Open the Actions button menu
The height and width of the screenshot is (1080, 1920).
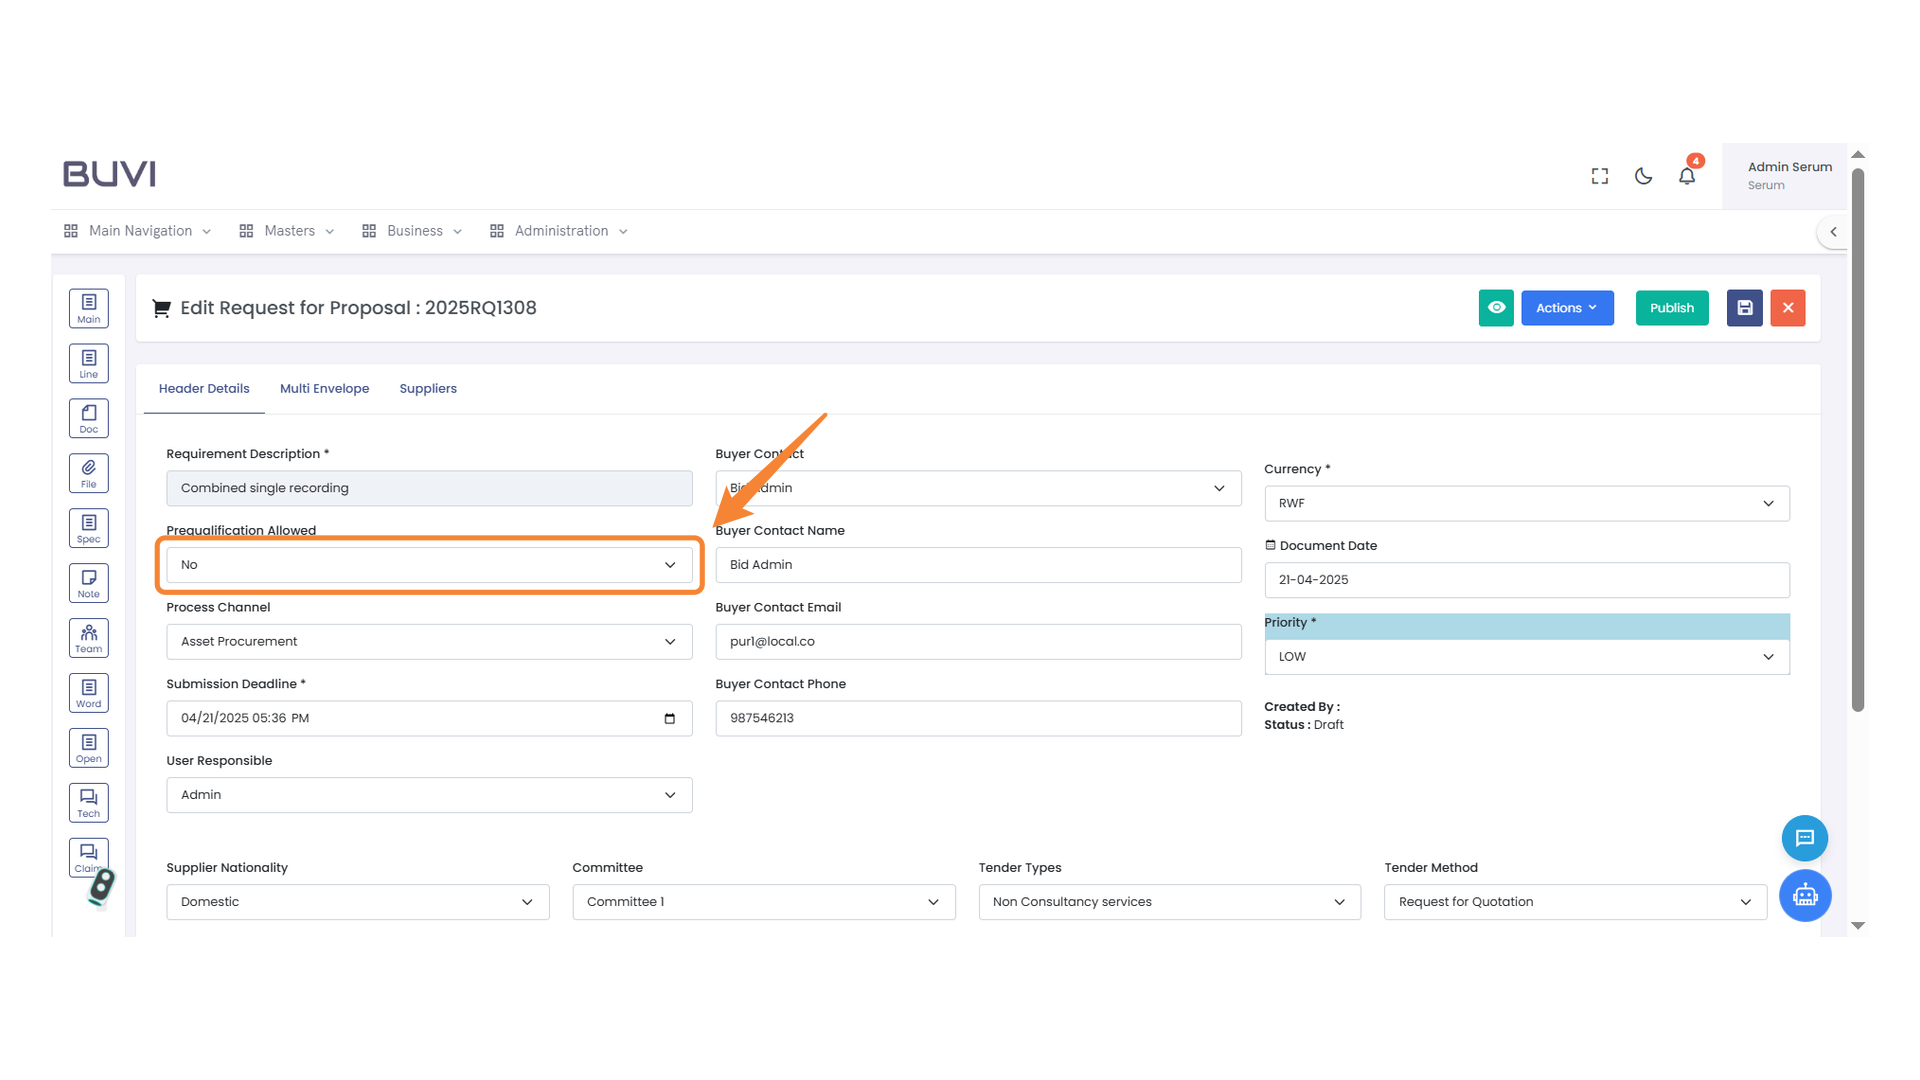click(x=1566, y=308)
